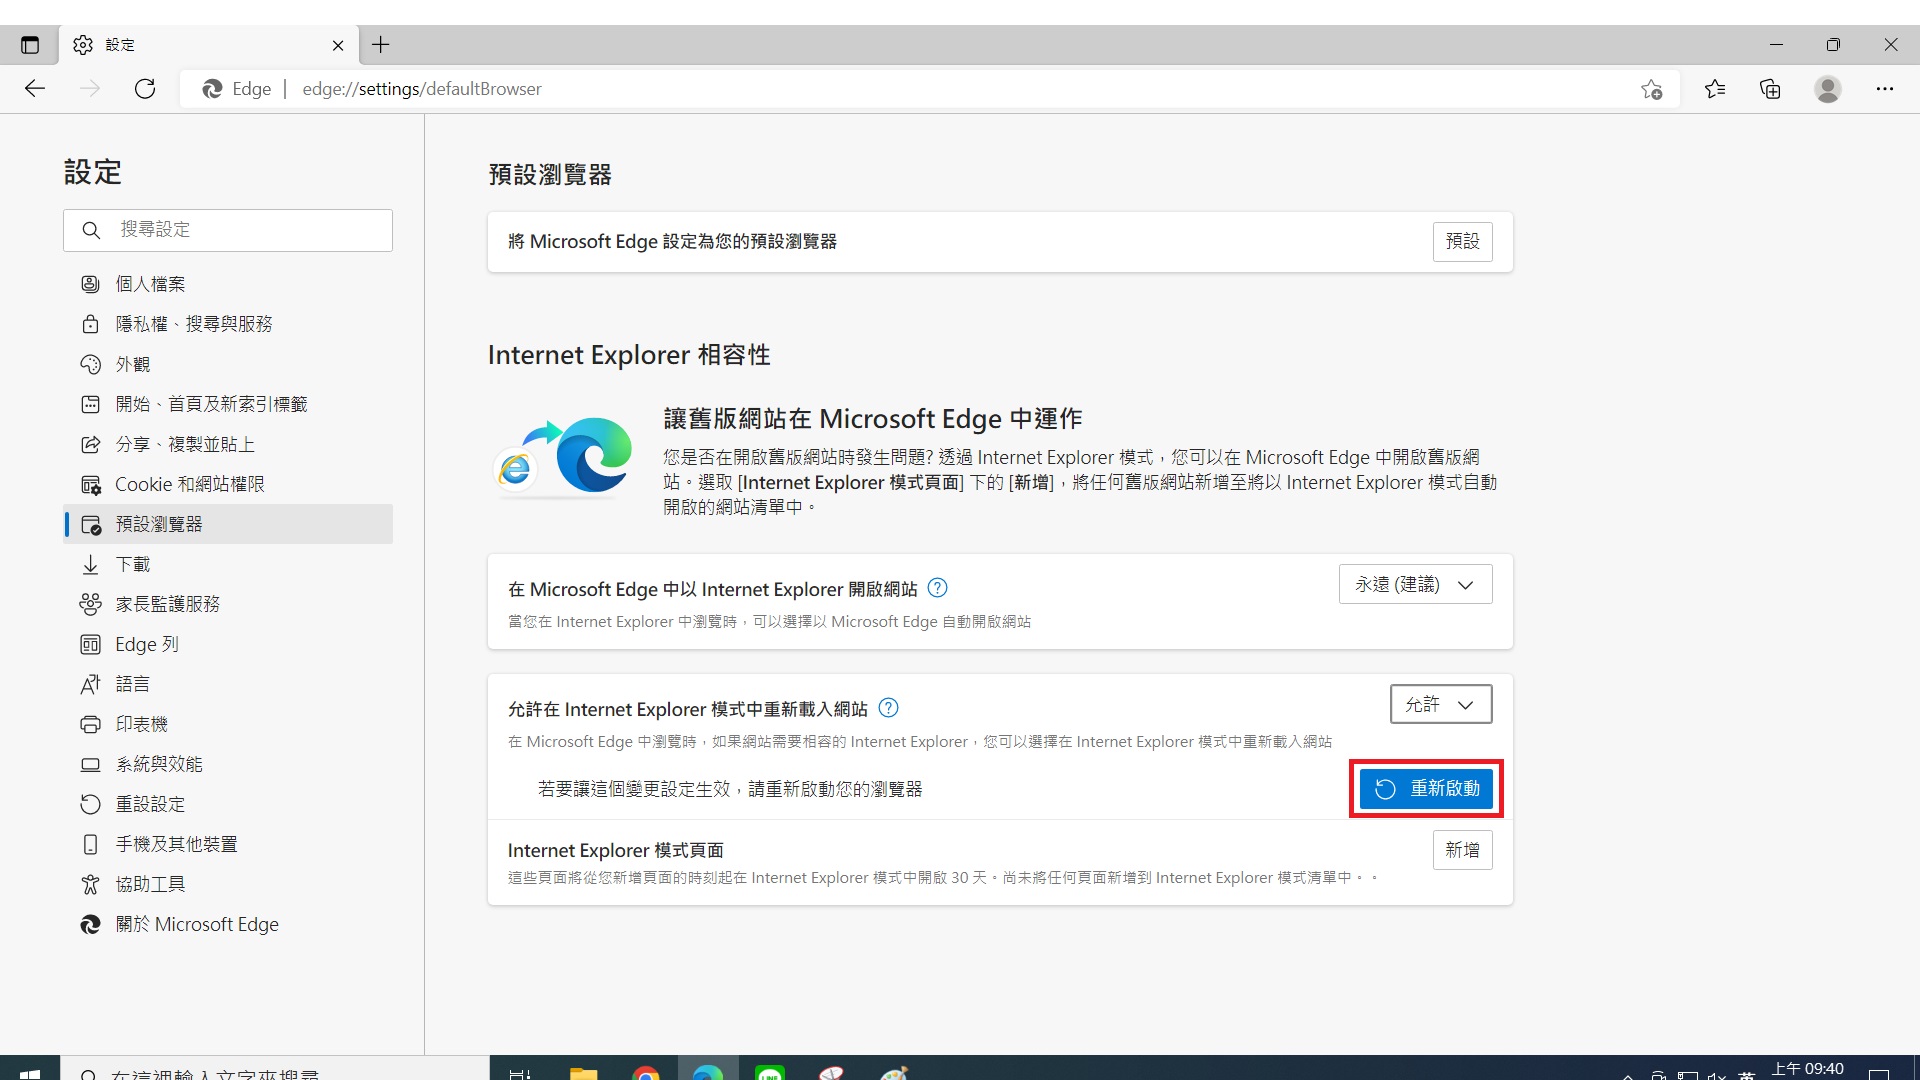Click the disabled forward arrow
Screen dimensions: 1920x1080
tap(90, 88)
